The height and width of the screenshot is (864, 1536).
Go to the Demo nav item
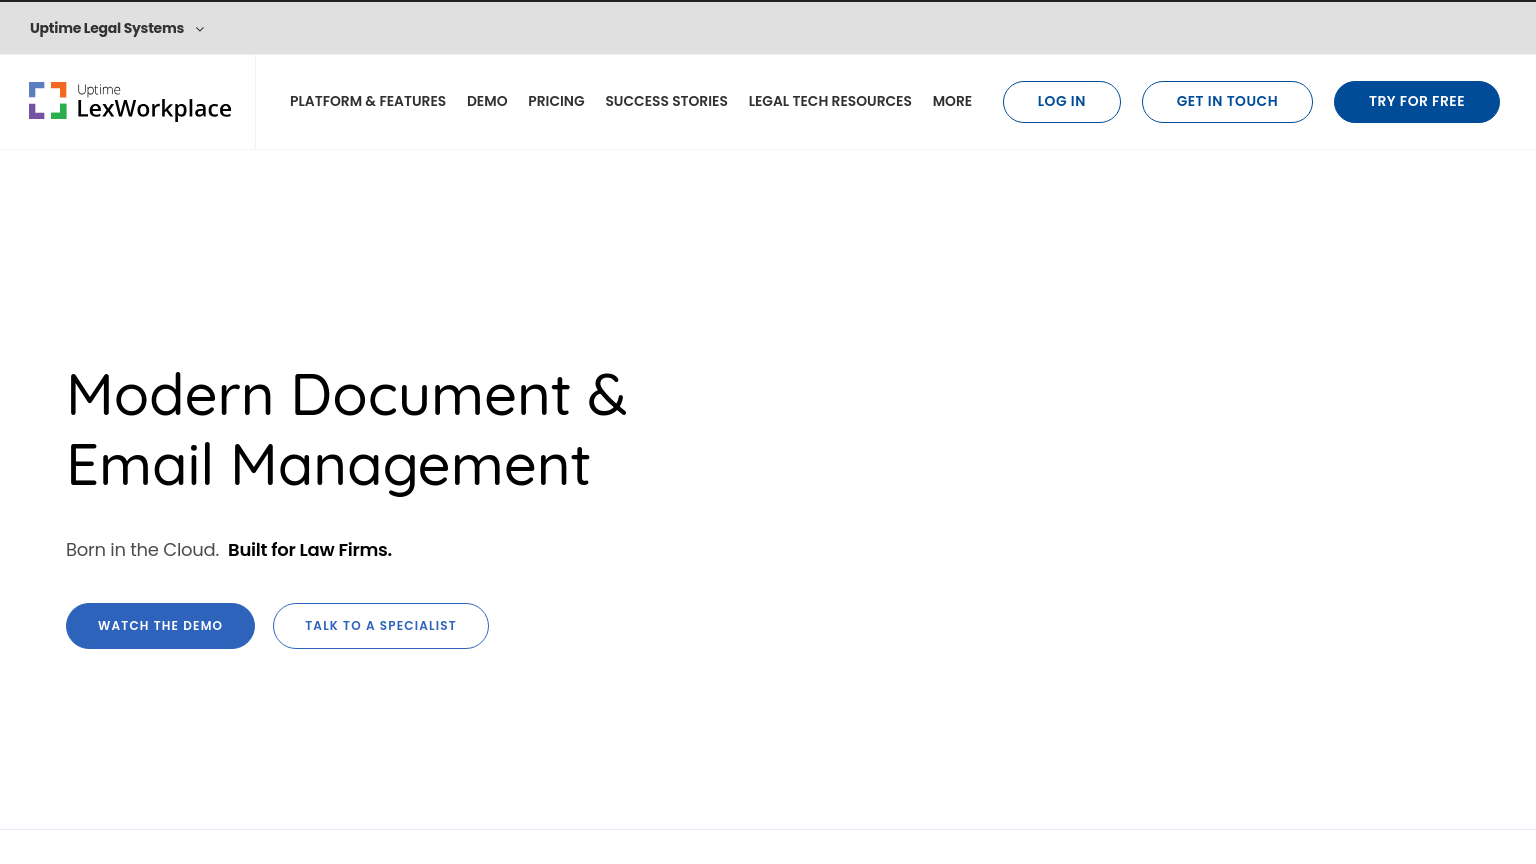486,101
